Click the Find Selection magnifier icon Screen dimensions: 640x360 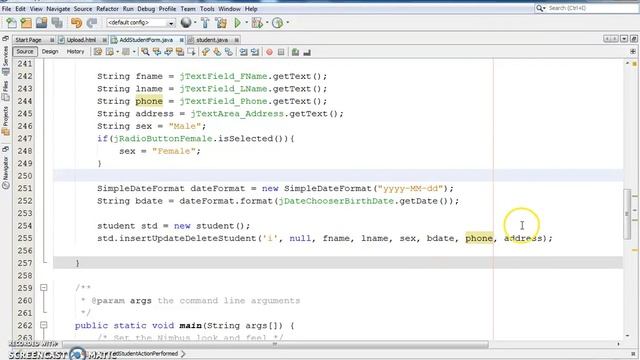(x=145, y=52)
